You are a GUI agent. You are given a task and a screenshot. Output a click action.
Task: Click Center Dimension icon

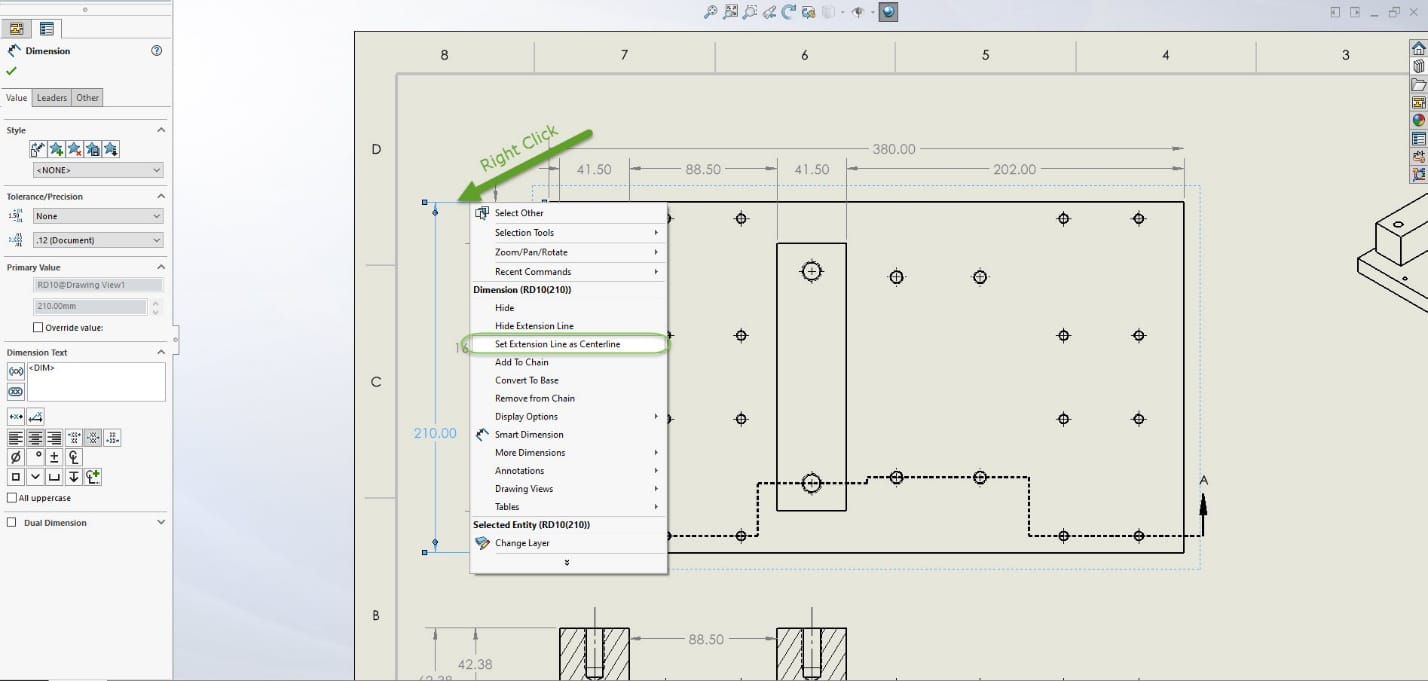16,416
